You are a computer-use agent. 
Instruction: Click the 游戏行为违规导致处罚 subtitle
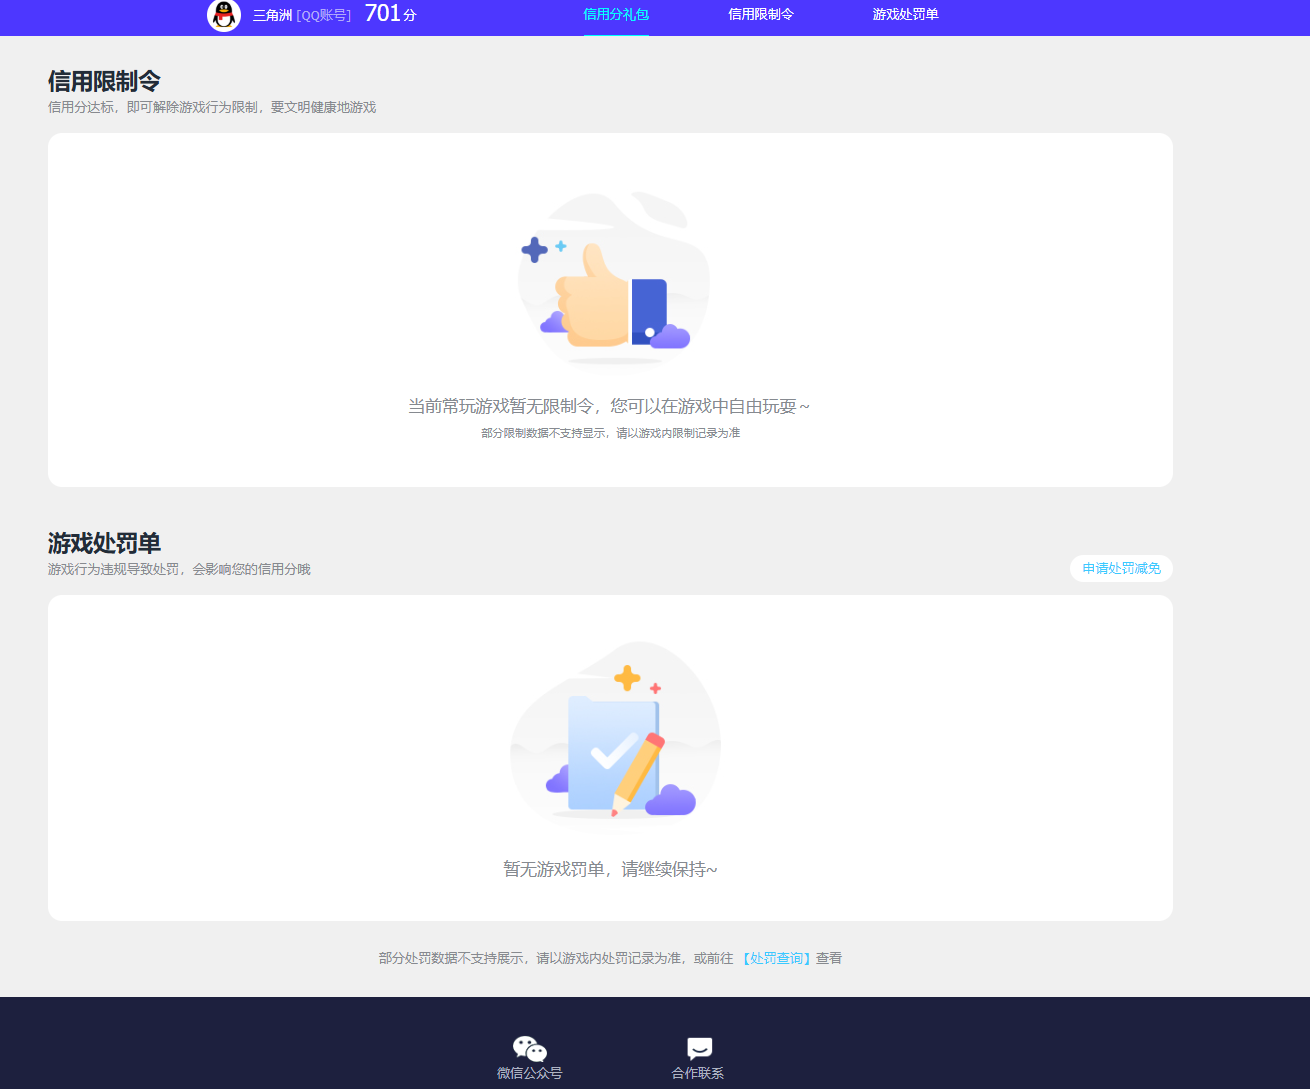point(179,569)
